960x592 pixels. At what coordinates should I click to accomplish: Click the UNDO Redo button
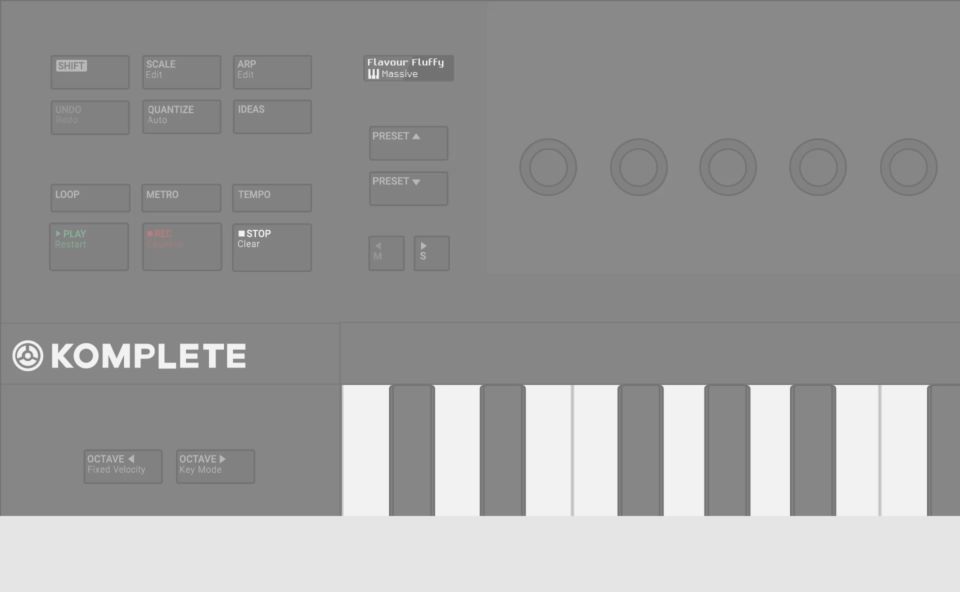(x=90, y=118)
